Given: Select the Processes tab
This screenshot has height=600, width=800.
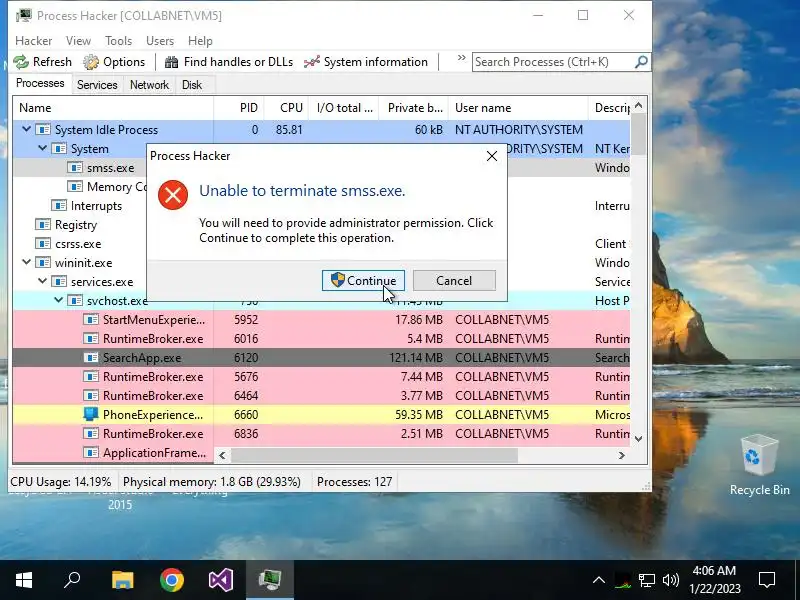Looking at the screenshot, I should click(40, 83).
